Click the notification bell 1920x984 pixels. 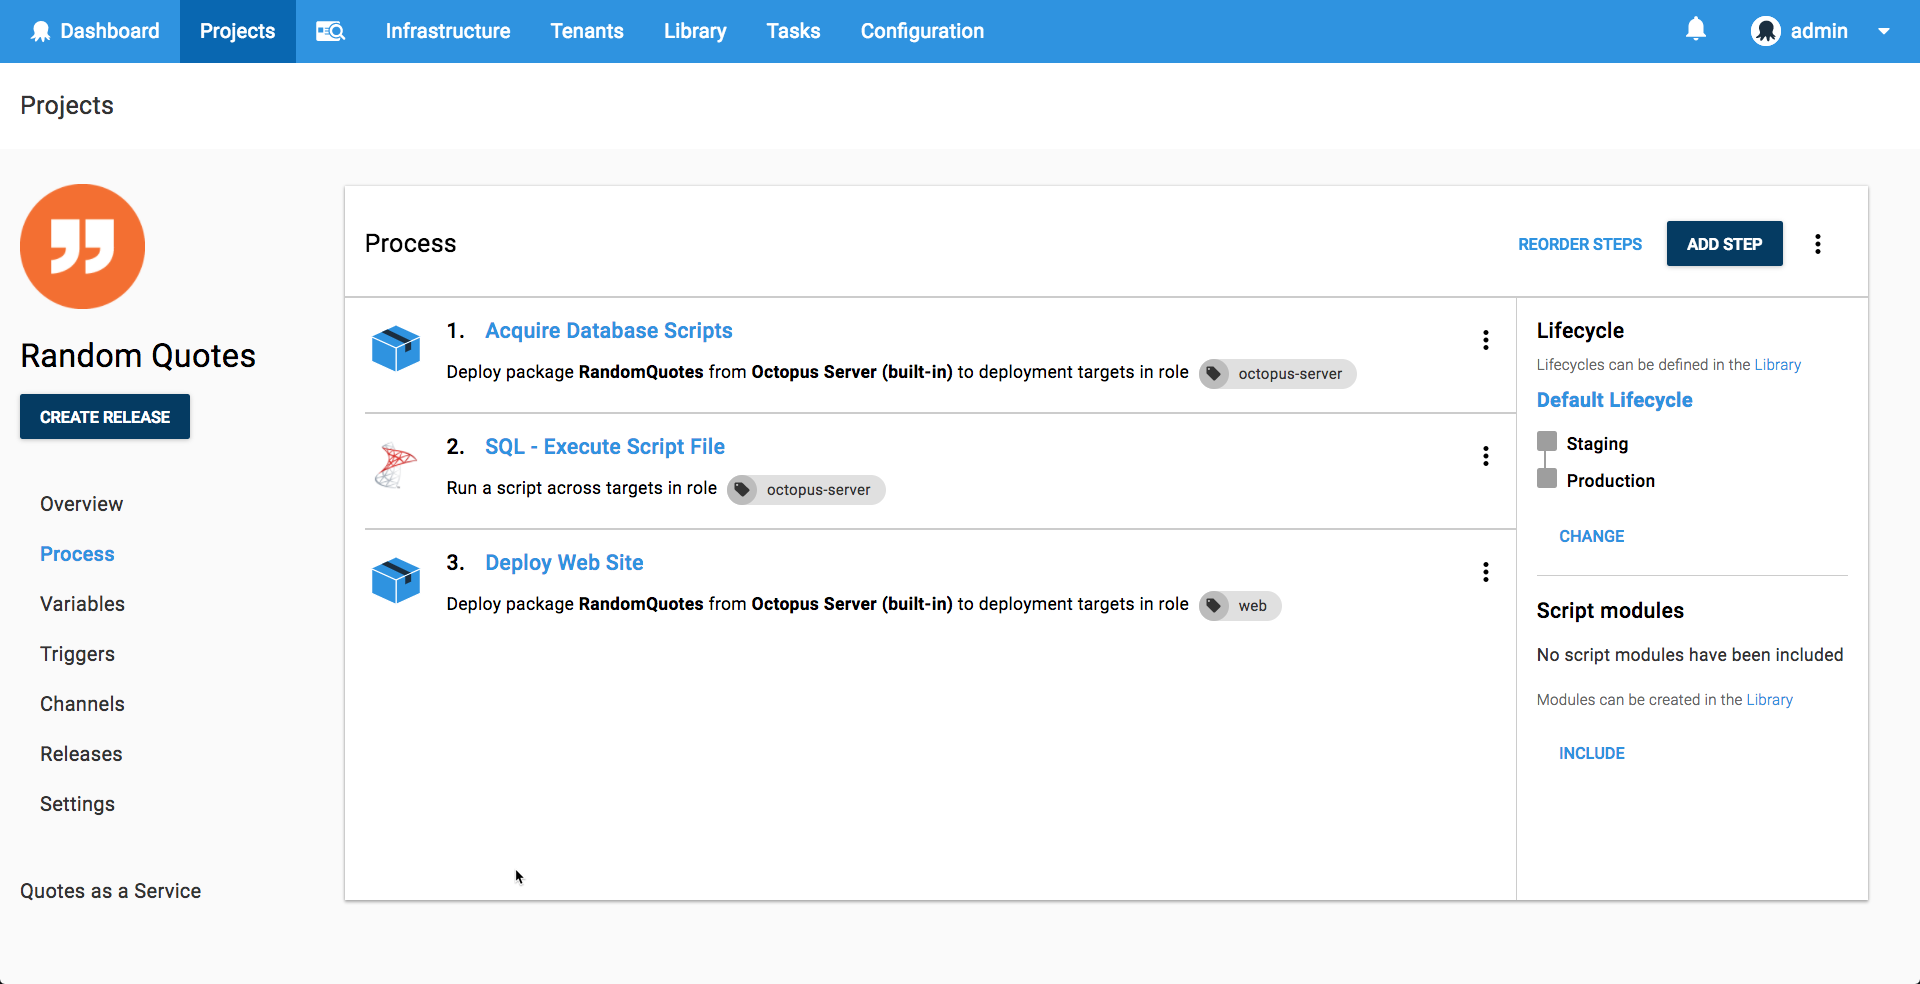[x=1696, y=29]
